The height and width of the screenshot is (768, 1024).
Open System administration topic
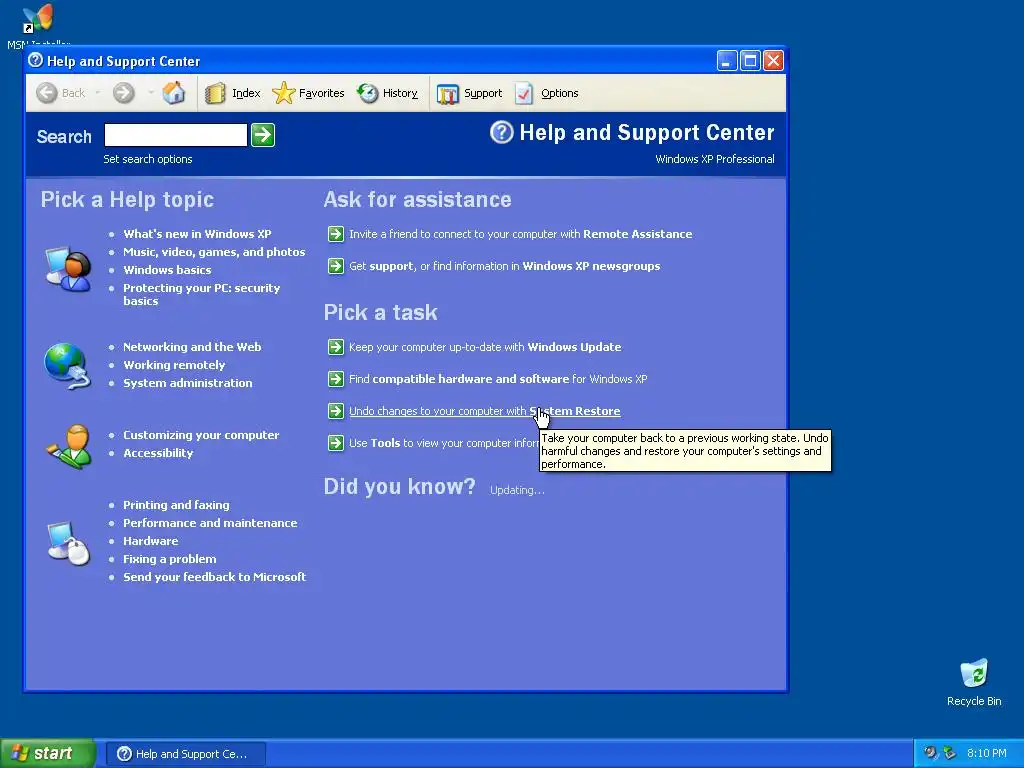[187, 383]
